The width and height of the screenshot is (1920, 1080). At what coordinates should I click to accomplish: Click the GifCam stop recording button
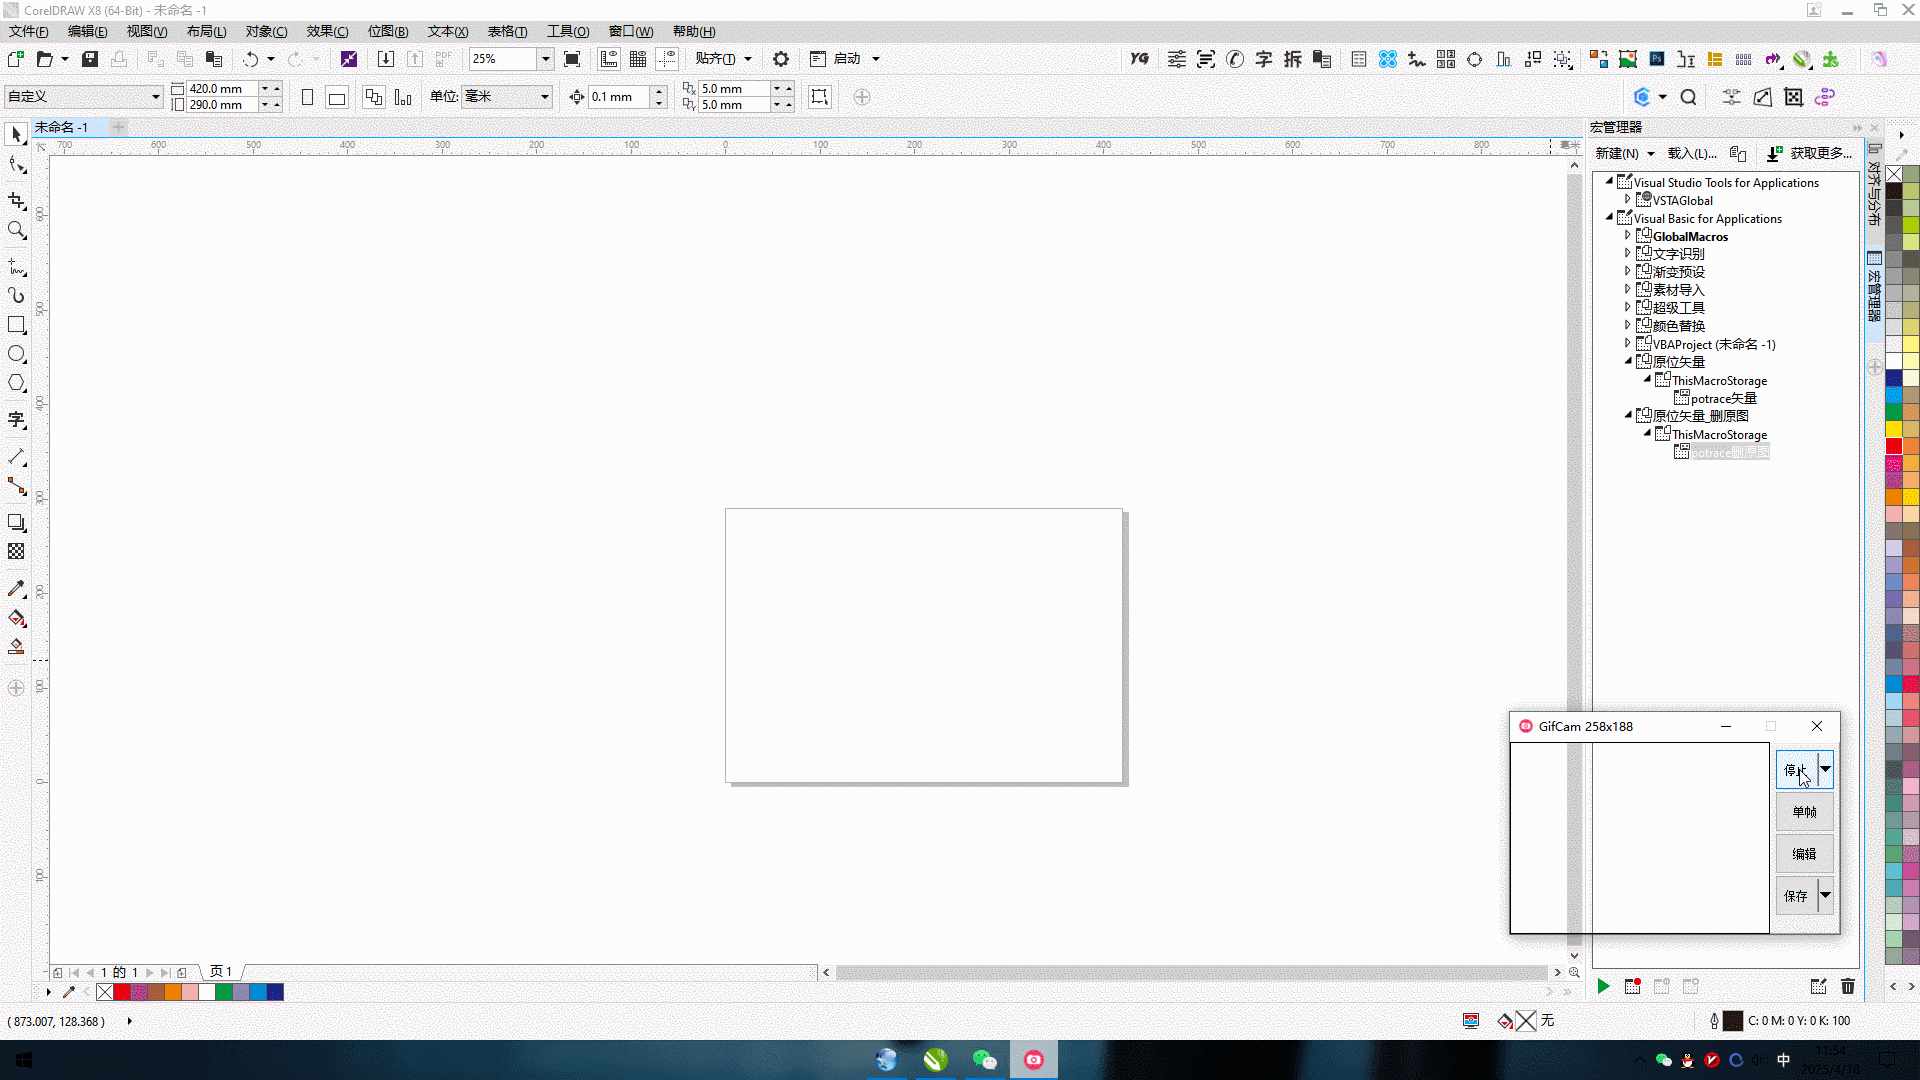pyautogui.click(x=1796, y=770)
